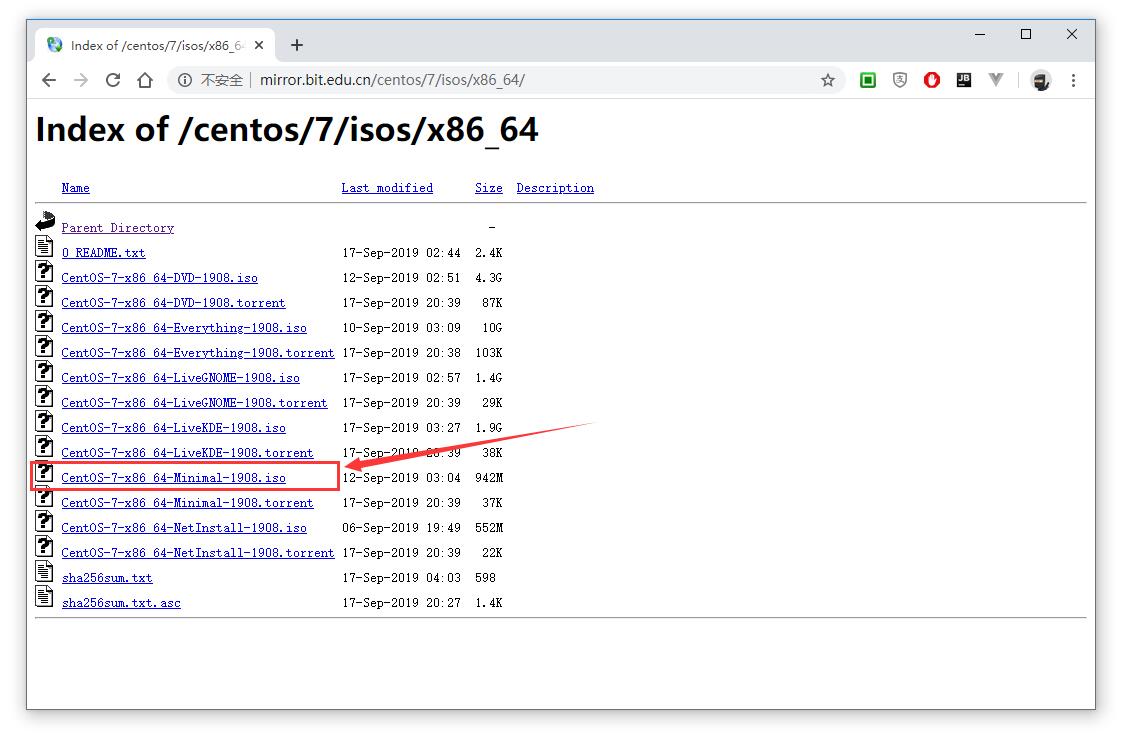
Task: Click the file icon beside Minimal-1908.torrent
Action: pos(44,496)
